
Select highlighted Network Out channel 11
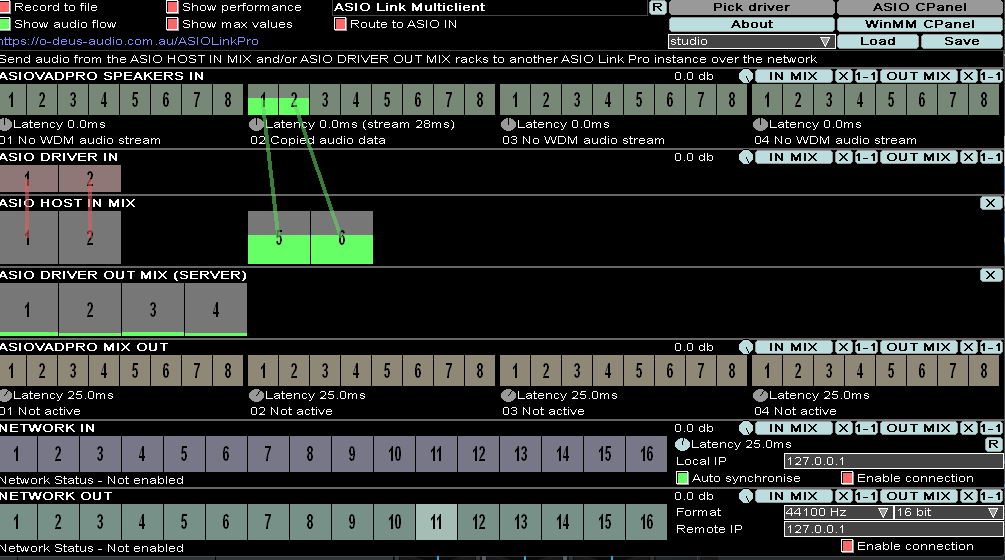(x=436, y=522)
